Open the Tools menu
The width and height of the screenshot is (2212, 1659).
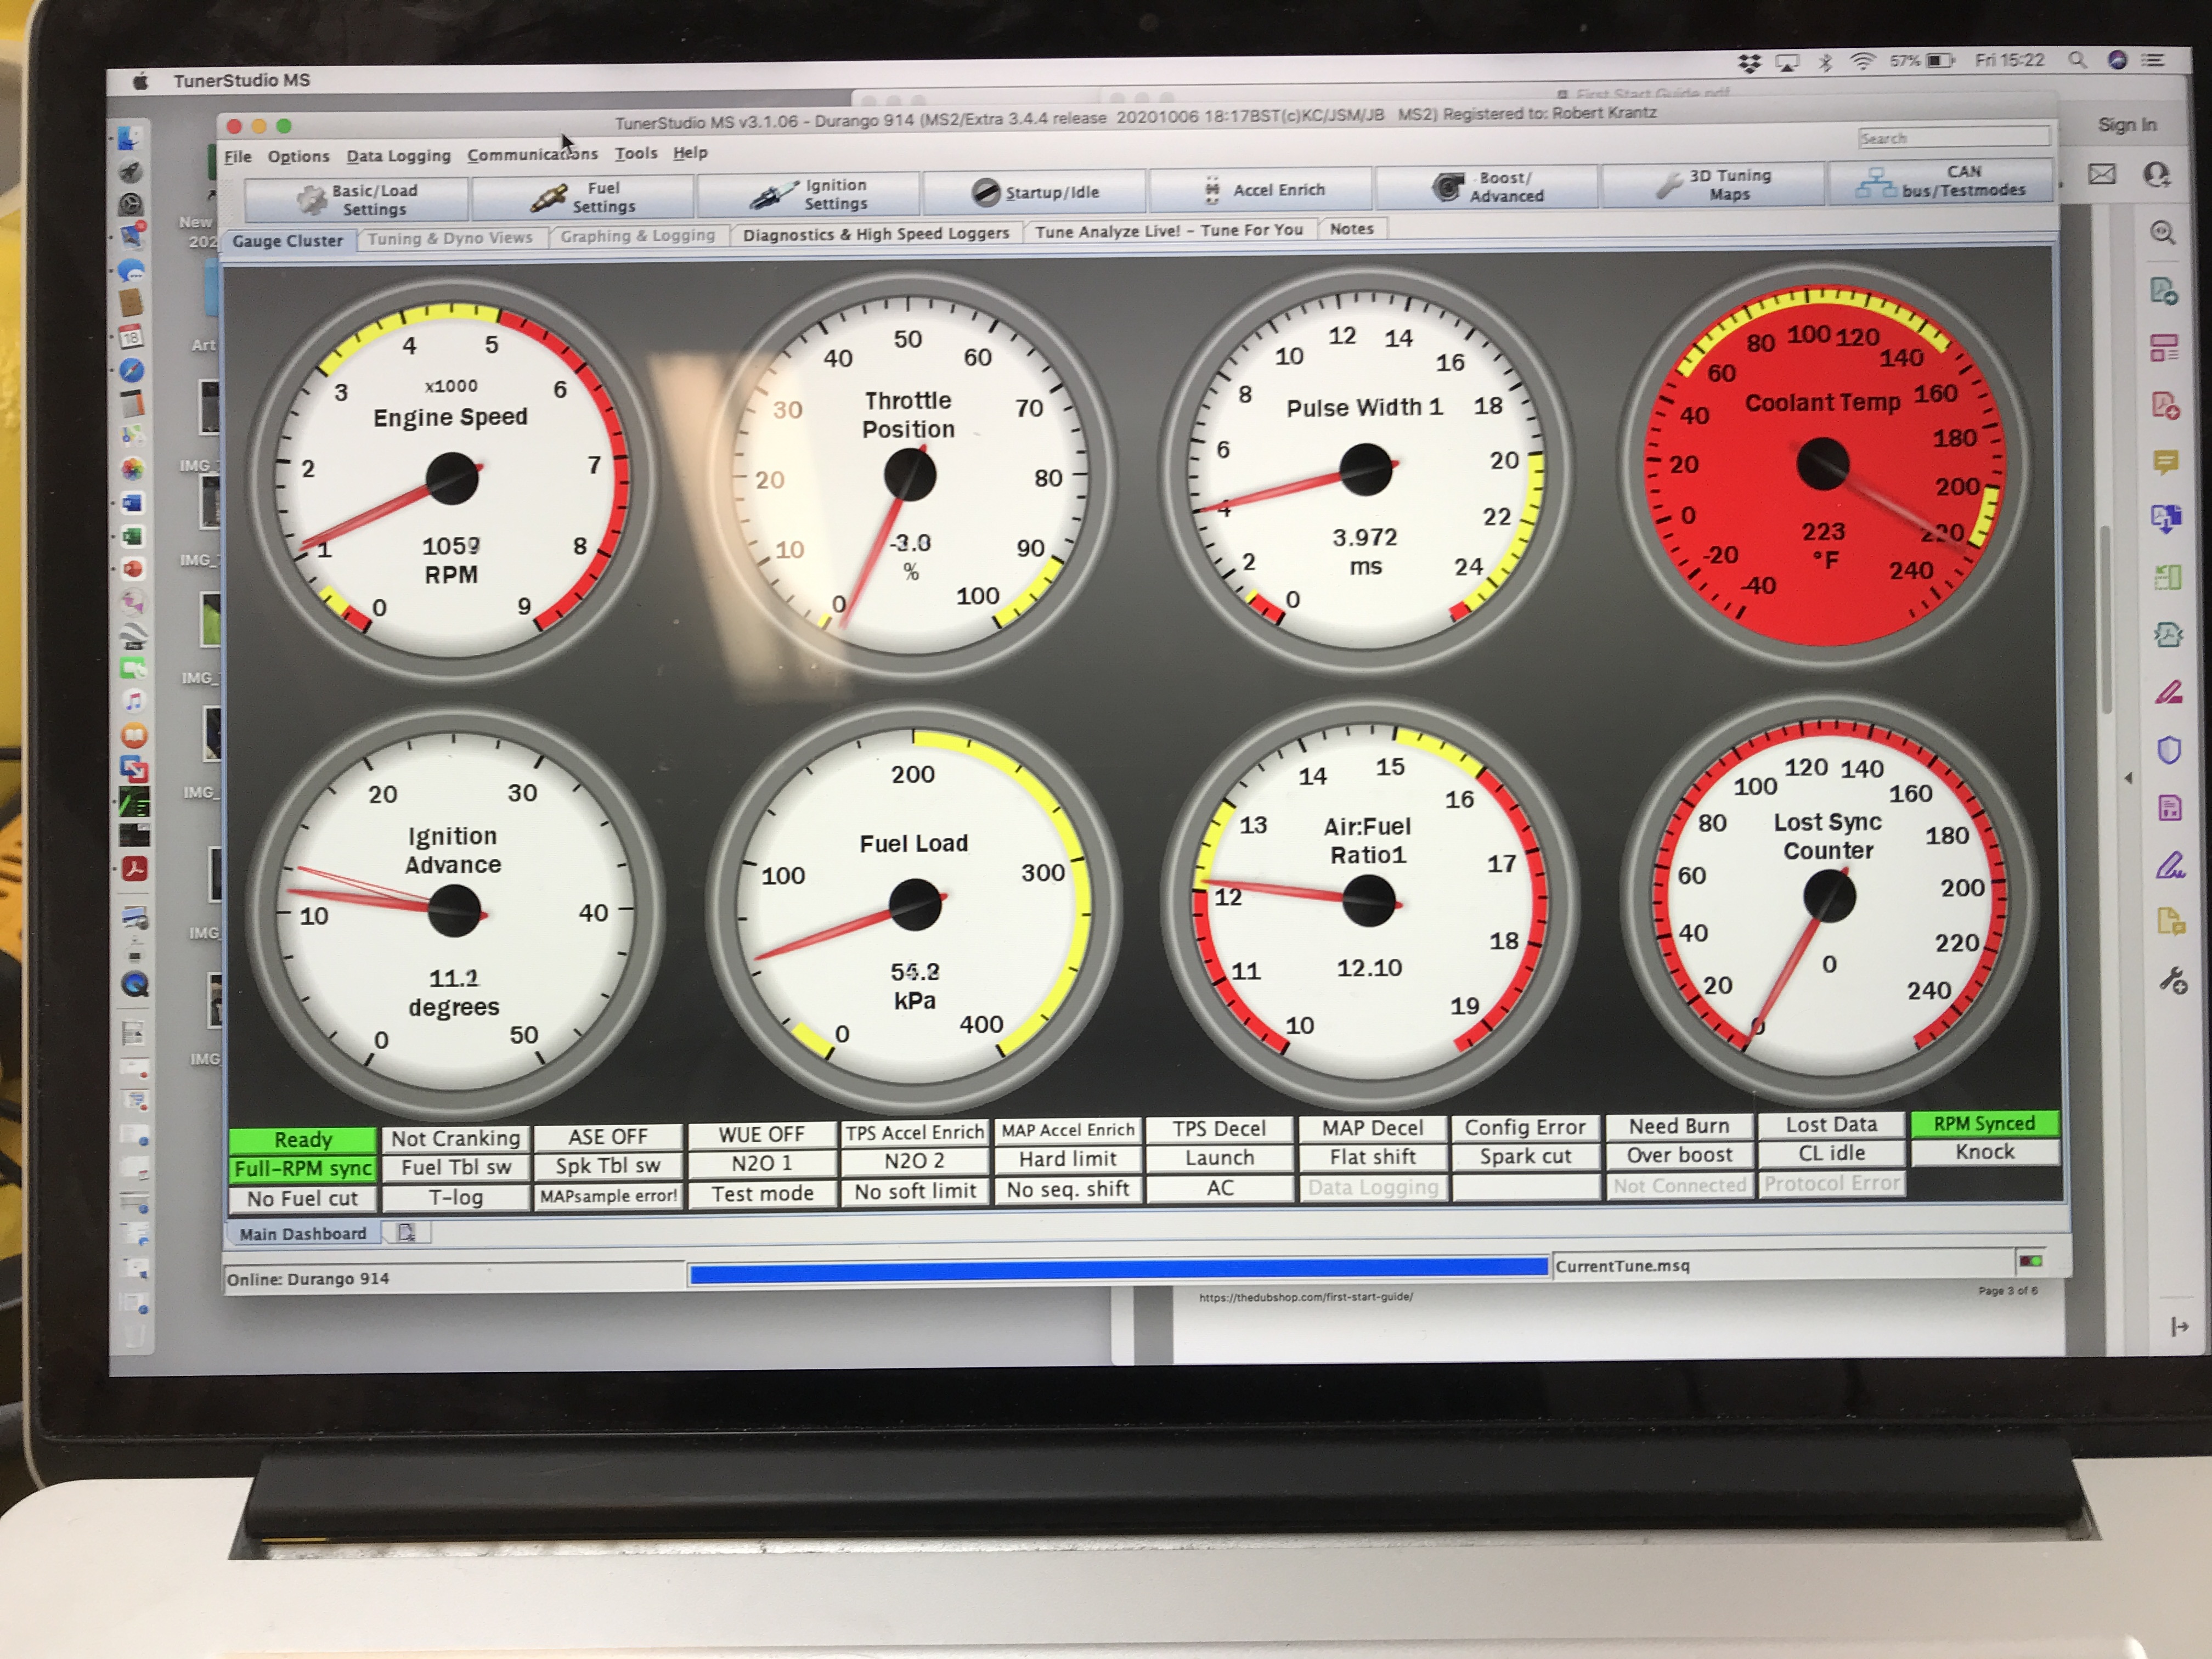pos(636,153)
